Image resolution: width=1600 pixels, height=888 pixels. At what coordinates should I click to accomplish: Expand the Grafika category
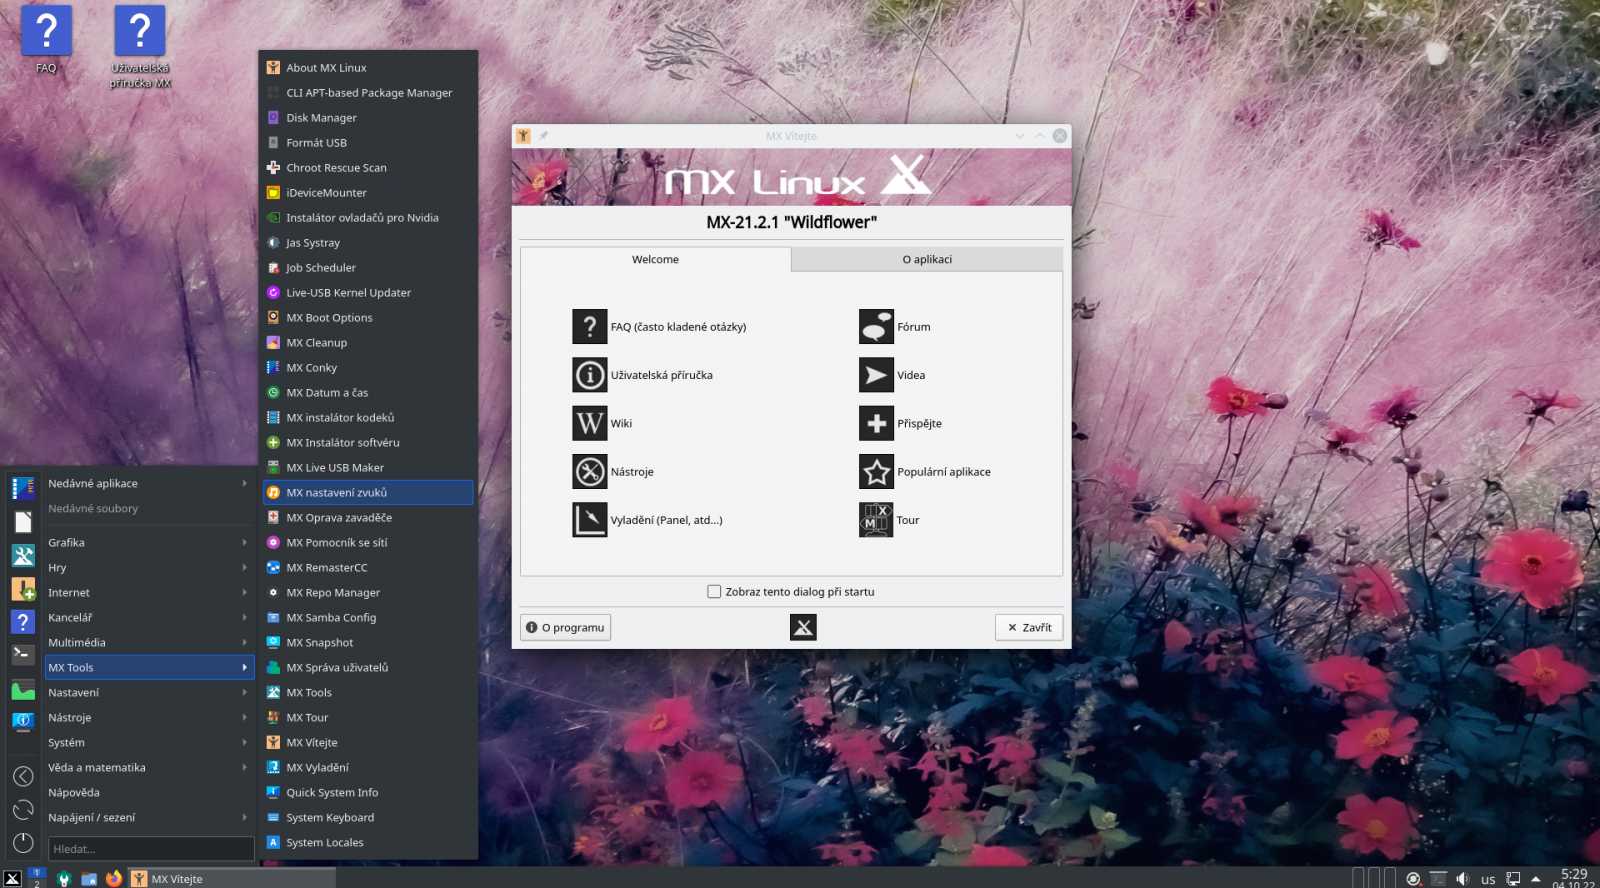[149, 542]
